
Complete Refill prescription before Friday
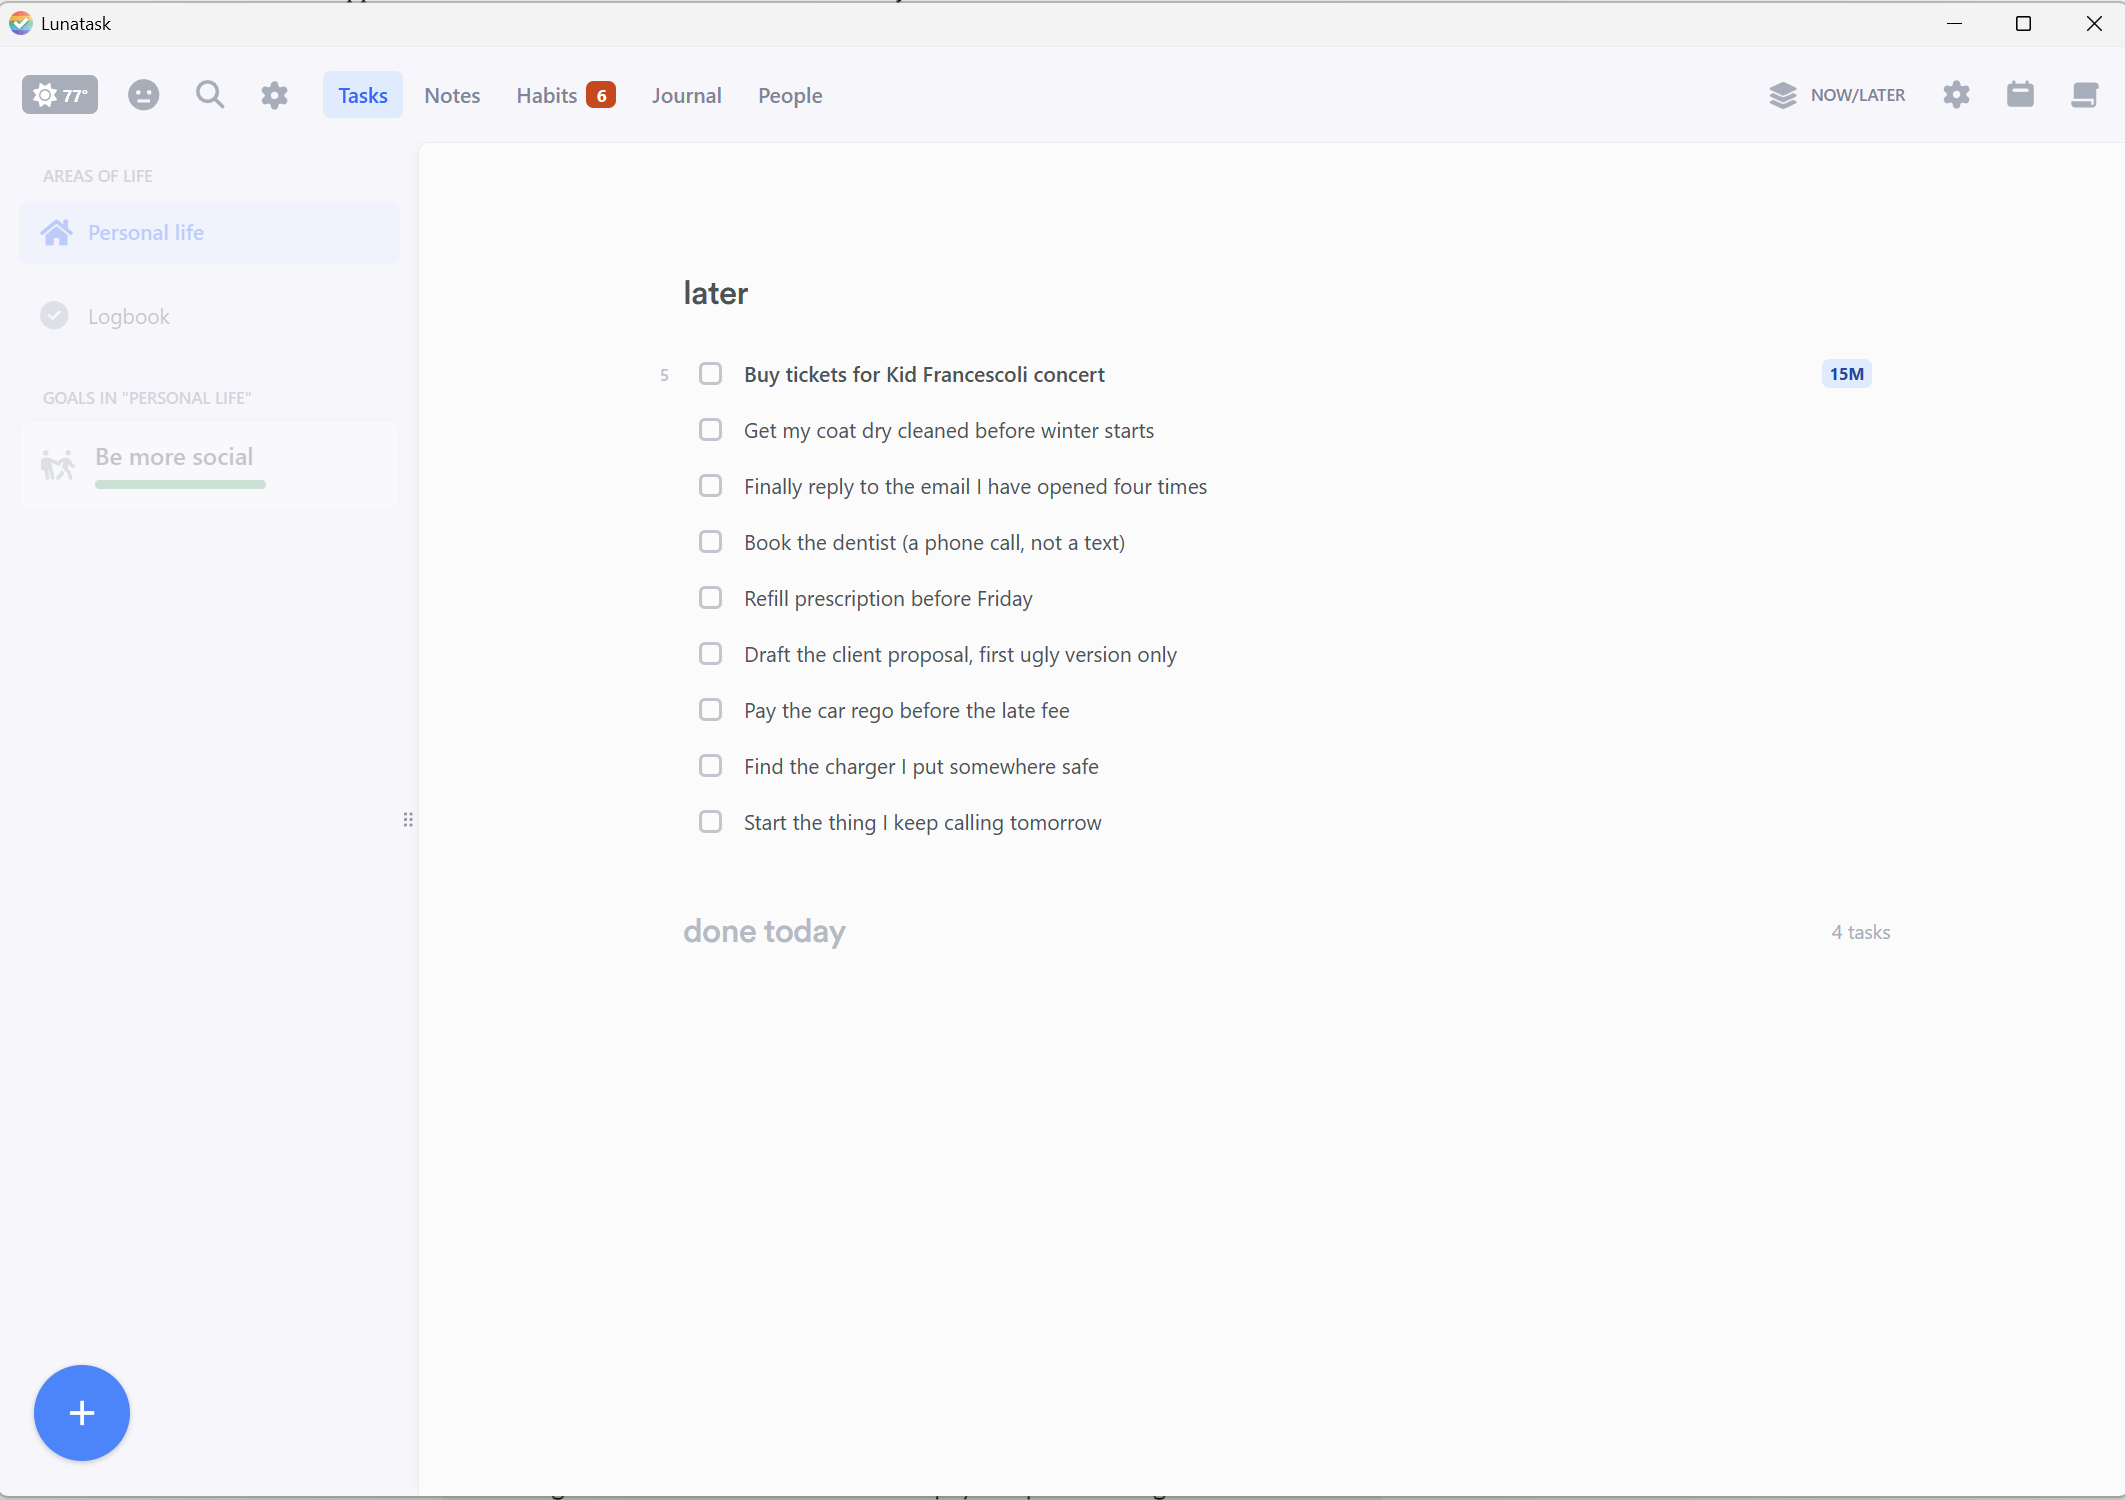[710, 598]
